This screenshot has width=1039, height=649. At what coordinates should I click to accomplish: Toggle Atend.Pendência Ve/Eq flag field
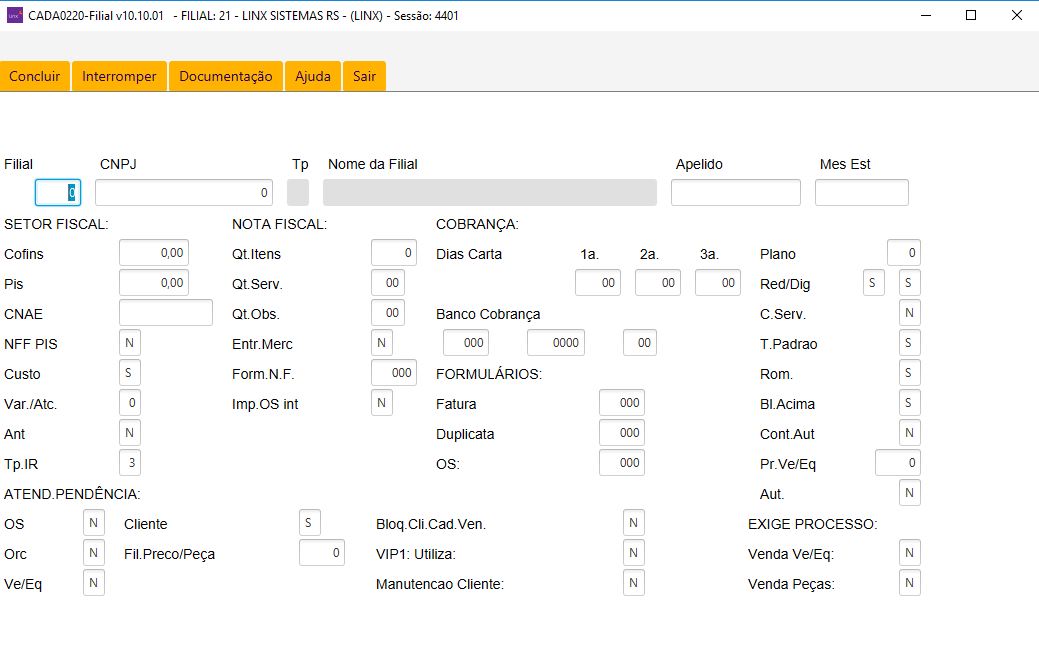pos(94,583)
